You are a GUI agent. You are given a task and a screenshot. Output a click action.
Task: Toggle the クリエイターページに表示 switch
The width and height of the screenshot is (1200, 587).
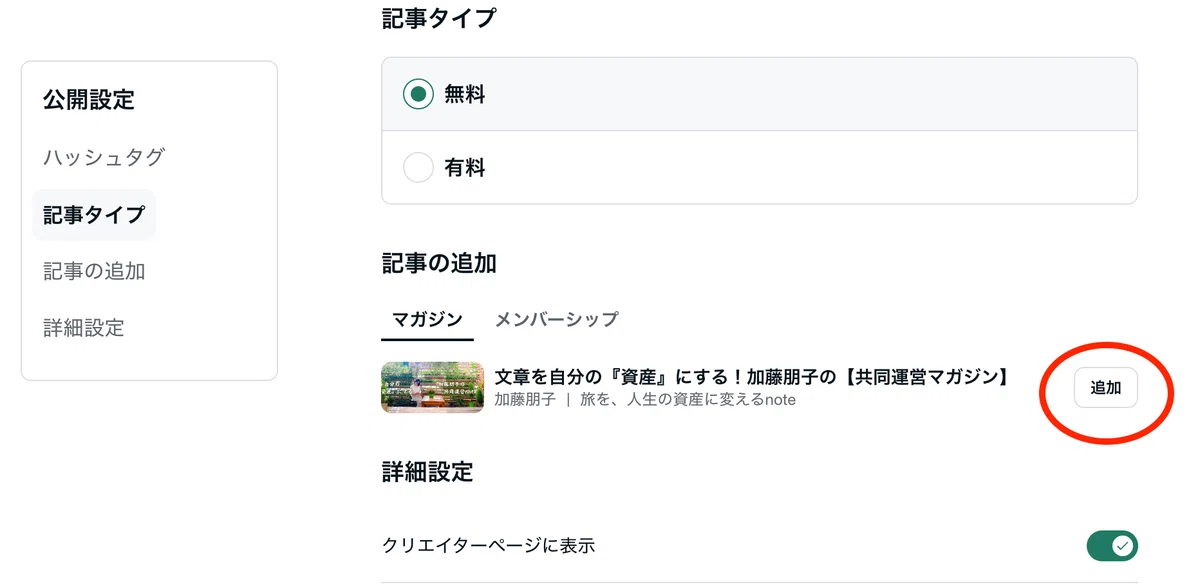click(x=1112, y=546)
